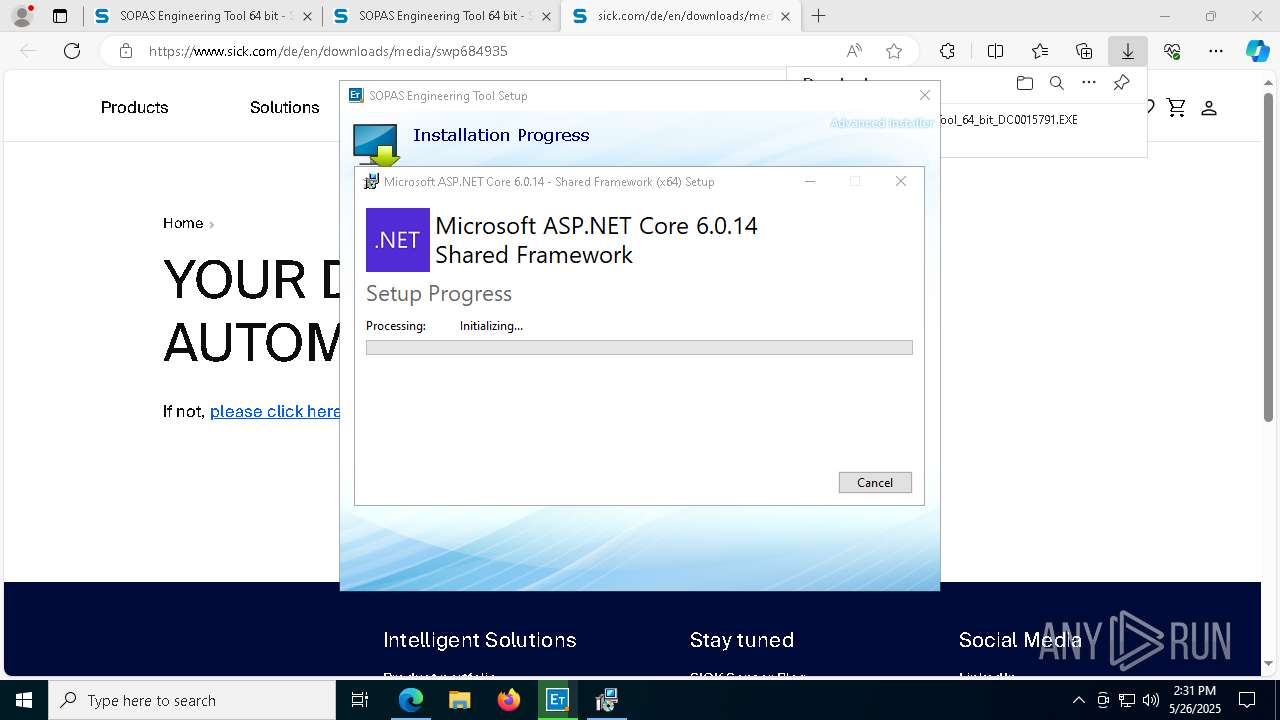Image resolution: width=1280 pixels, height=720 pixels.
Task: Show hidden system tray icons
Action: coord(1078,700)
